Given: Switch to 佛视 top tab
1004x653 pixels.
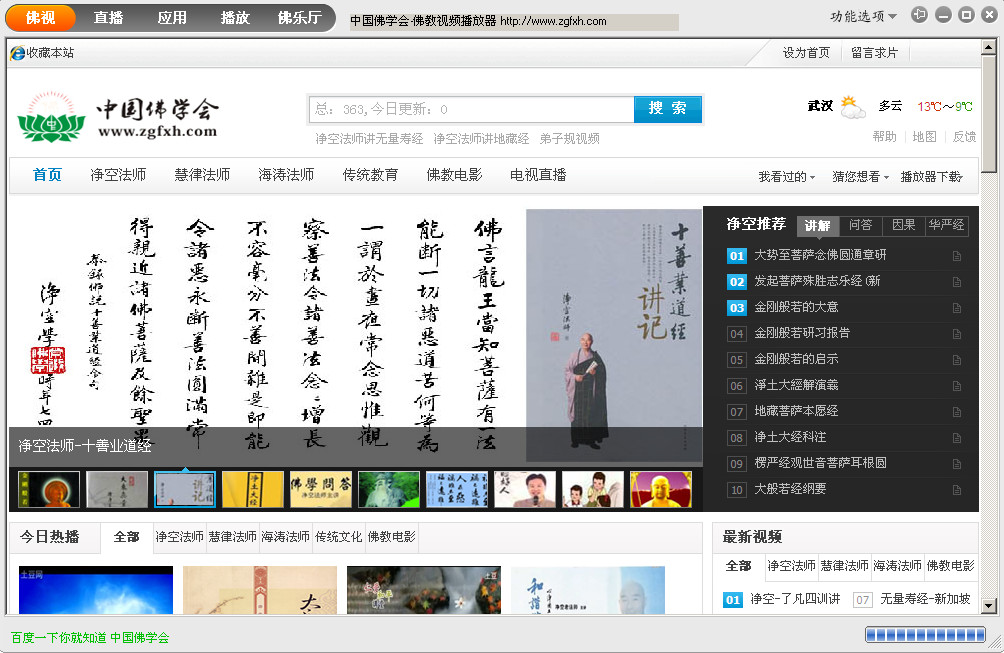Looking at the screenshot, I should (x=40, y=18).
